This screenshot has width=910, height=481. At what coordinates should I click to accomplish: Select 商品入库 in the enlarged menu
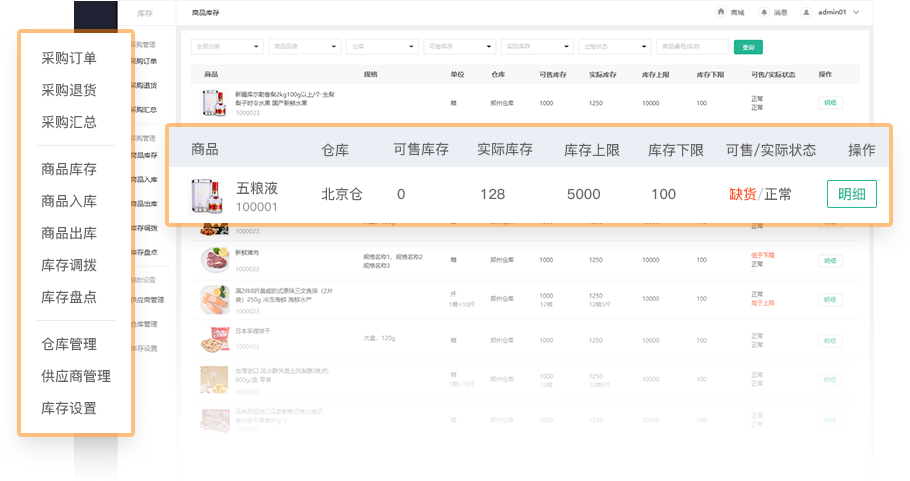click(69, 201)
